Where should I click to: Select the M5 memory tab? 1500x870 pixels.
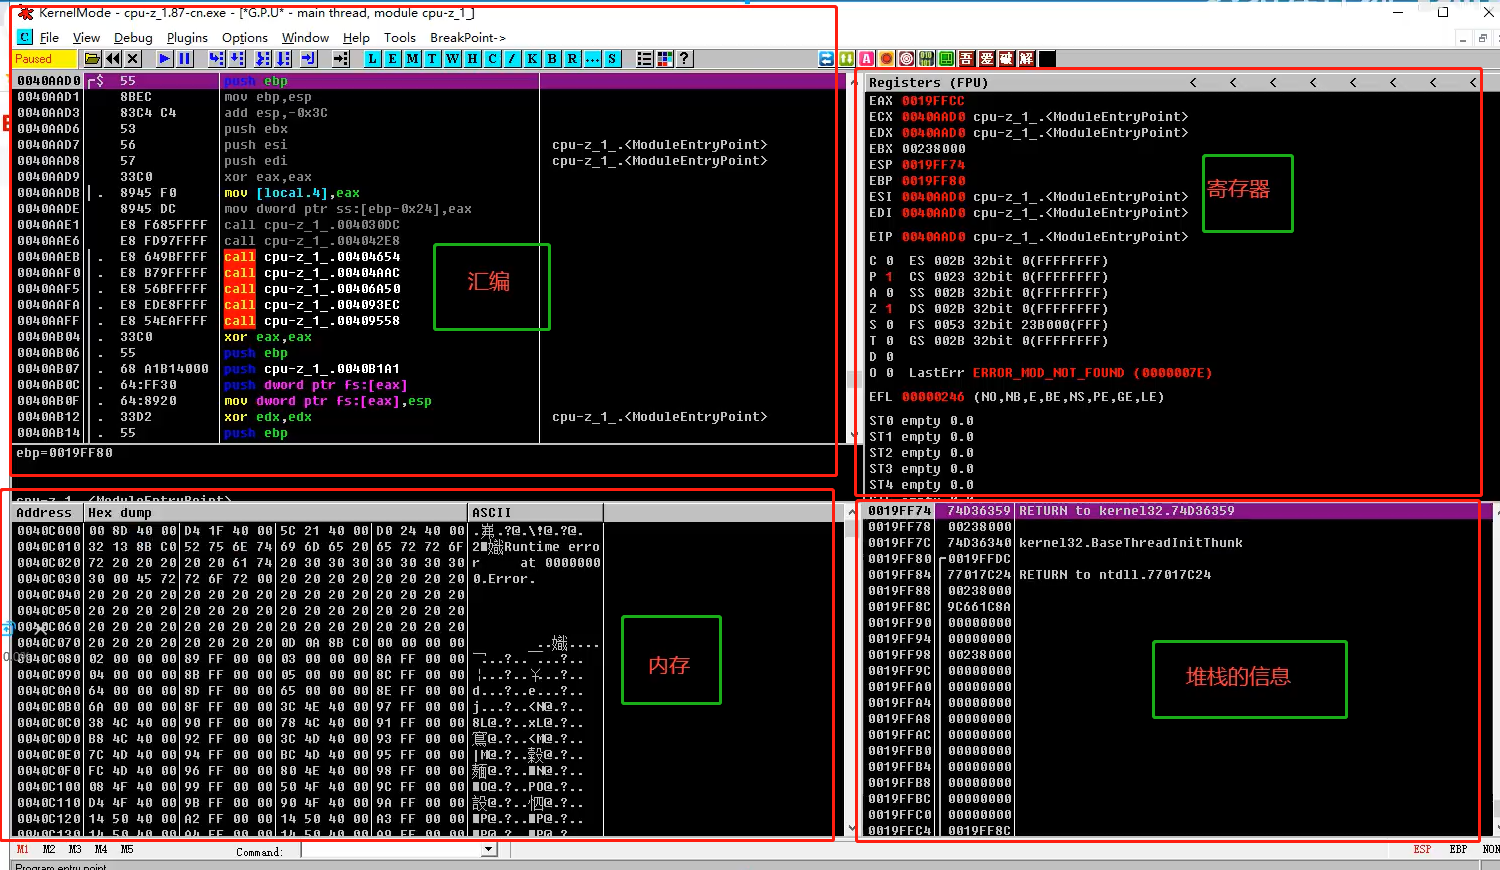tap(127, 849)
